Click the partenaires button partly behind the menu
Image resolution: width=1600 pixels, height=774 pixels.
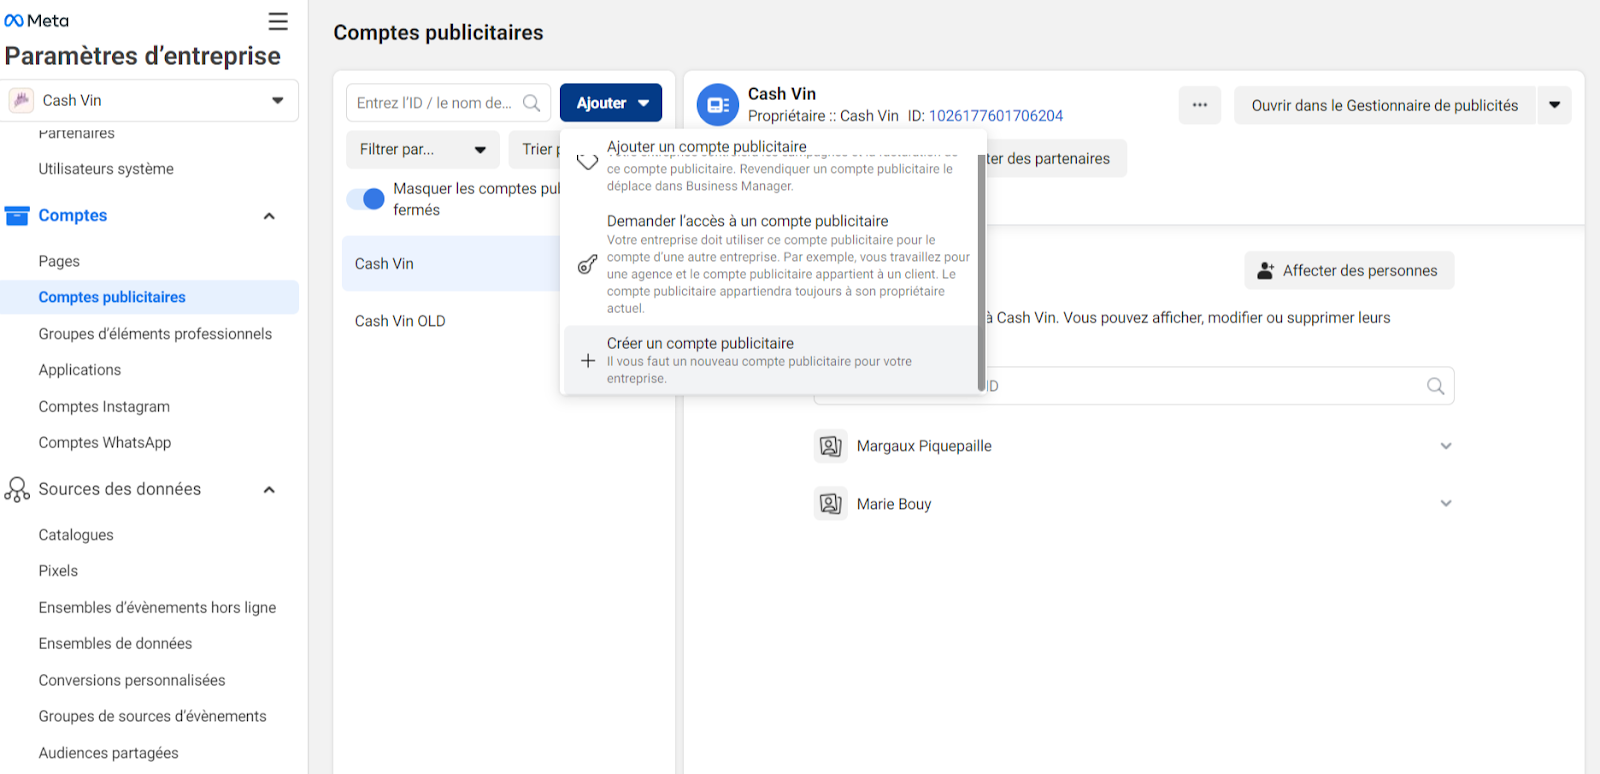(1055, 159)
